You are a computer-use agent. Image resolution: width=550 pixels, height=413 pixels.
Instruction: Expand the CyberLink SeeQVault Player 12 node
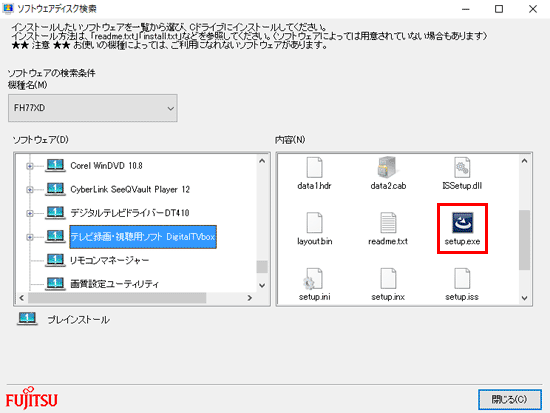point(30,189)
